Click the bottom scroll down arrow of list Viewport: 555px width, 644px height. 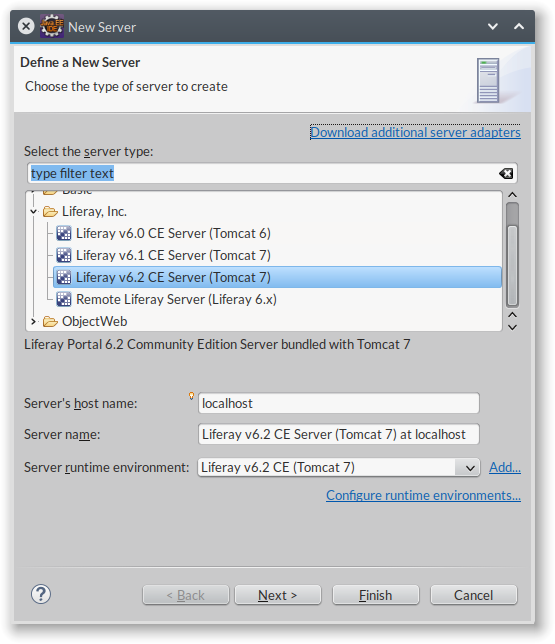point(512,327)
